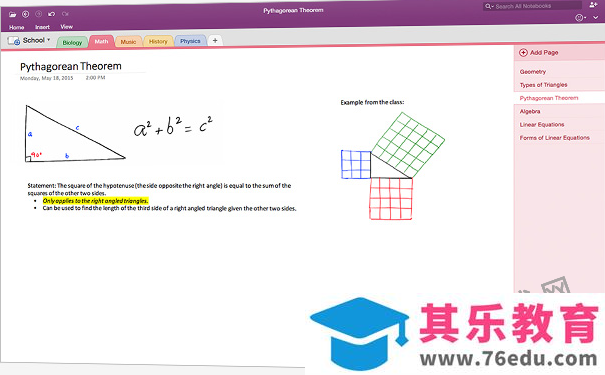Click the share notebook person icon
The height and width of the screenshot is (375, 605).
click(x=593, y=5)
